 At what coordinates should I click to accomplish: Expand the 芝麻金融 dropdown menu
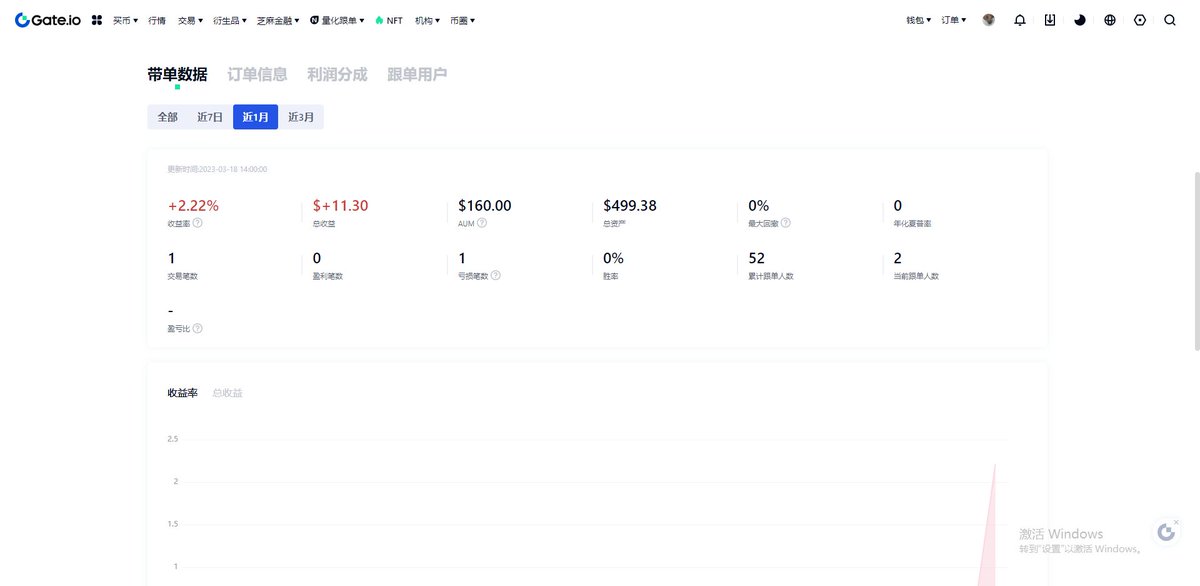[279, 20]
